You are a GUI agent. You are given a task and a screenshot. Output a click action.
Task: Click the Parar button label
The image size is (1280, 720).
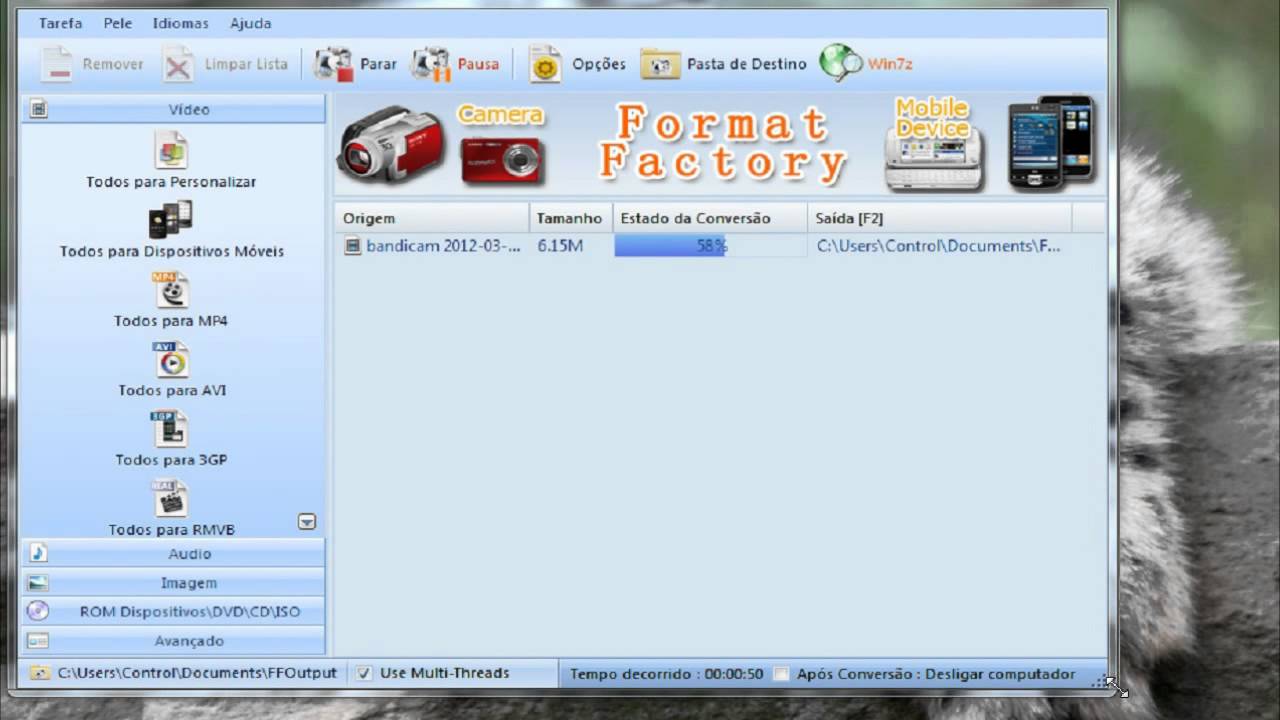(x=378, y=64)
